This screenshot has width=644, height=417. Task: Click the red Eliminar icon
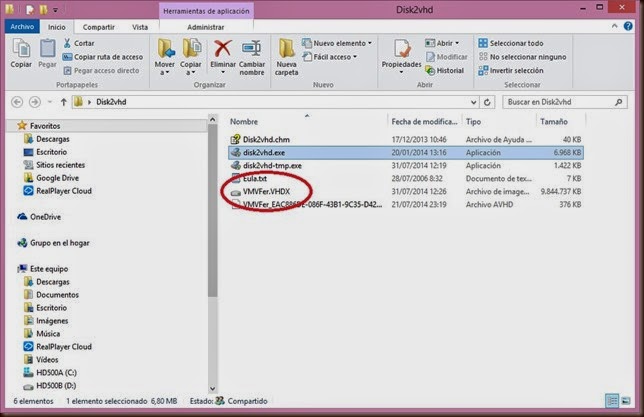[x=222, y=48]
